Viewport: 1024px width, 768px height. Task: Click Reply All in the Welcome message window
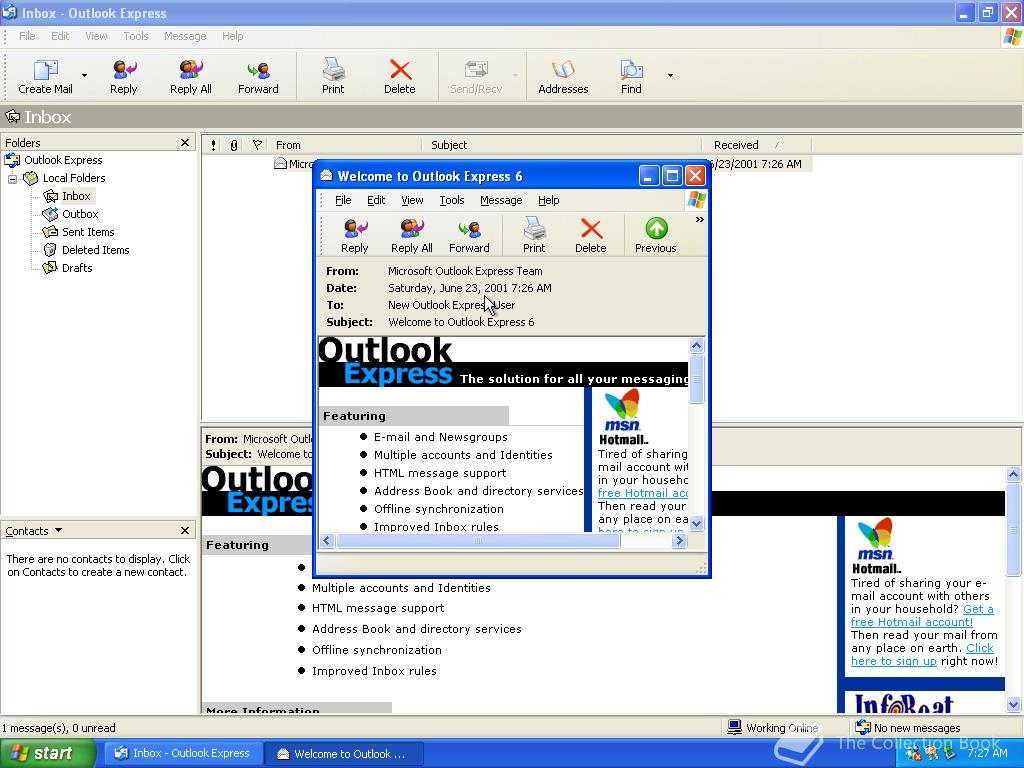pyautogui.click(x=411, y=236)
